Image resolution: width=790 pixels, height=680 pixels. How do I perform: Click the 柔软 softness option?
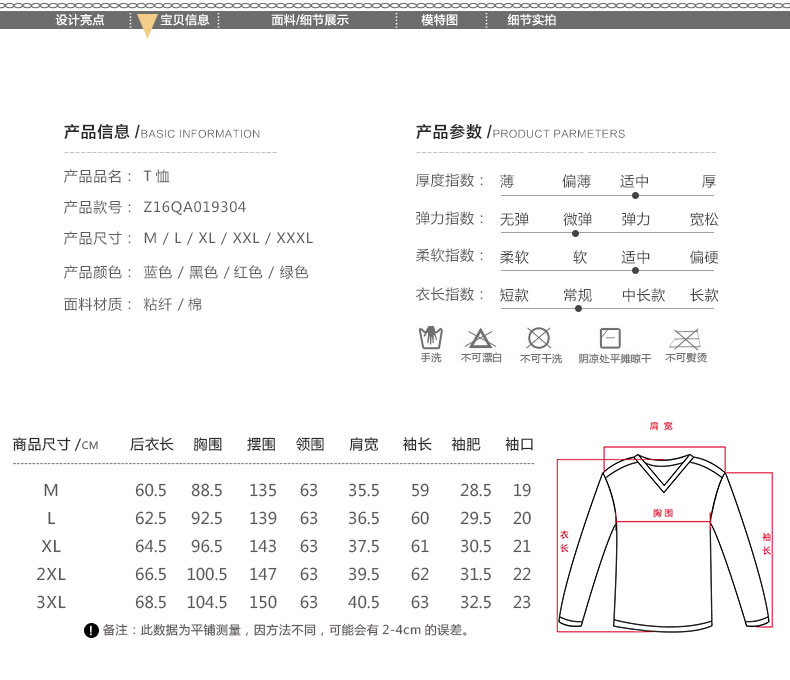[x=514, y=257]
